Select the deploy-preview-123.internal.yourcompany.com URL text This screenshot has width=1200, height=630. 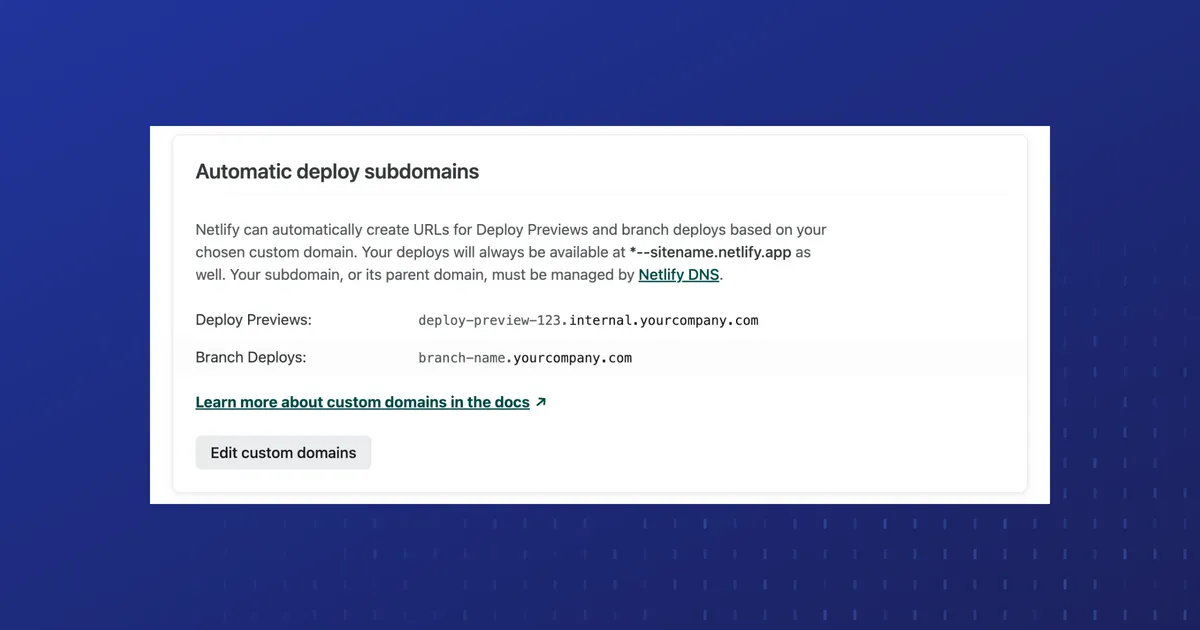pyautogui.click(x=588, y=320)
